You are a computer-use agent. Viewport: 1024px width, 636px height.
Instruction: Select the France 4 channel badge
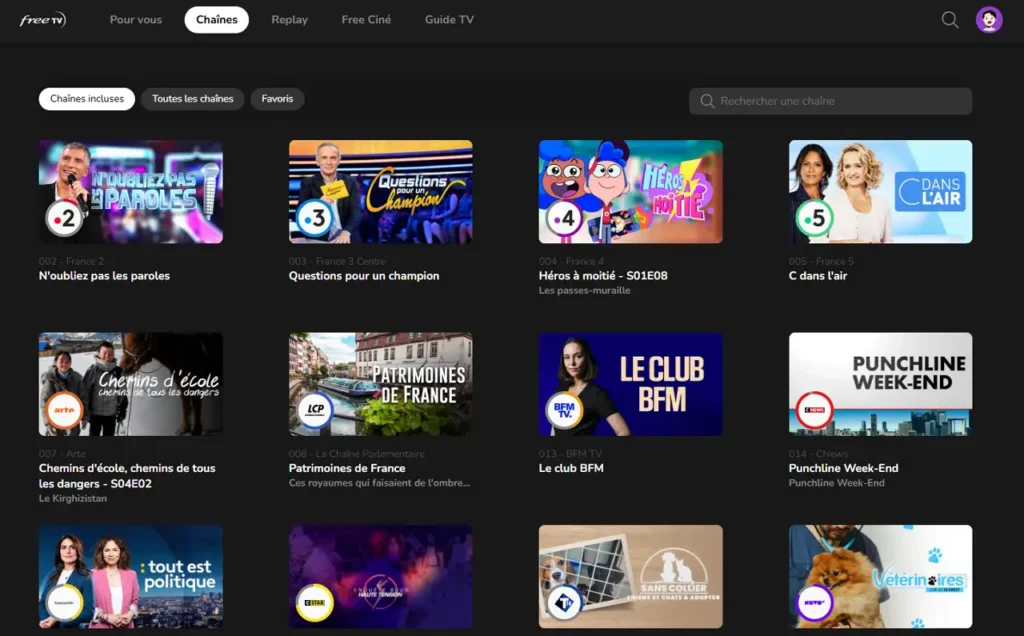click(x=563, y=217)
